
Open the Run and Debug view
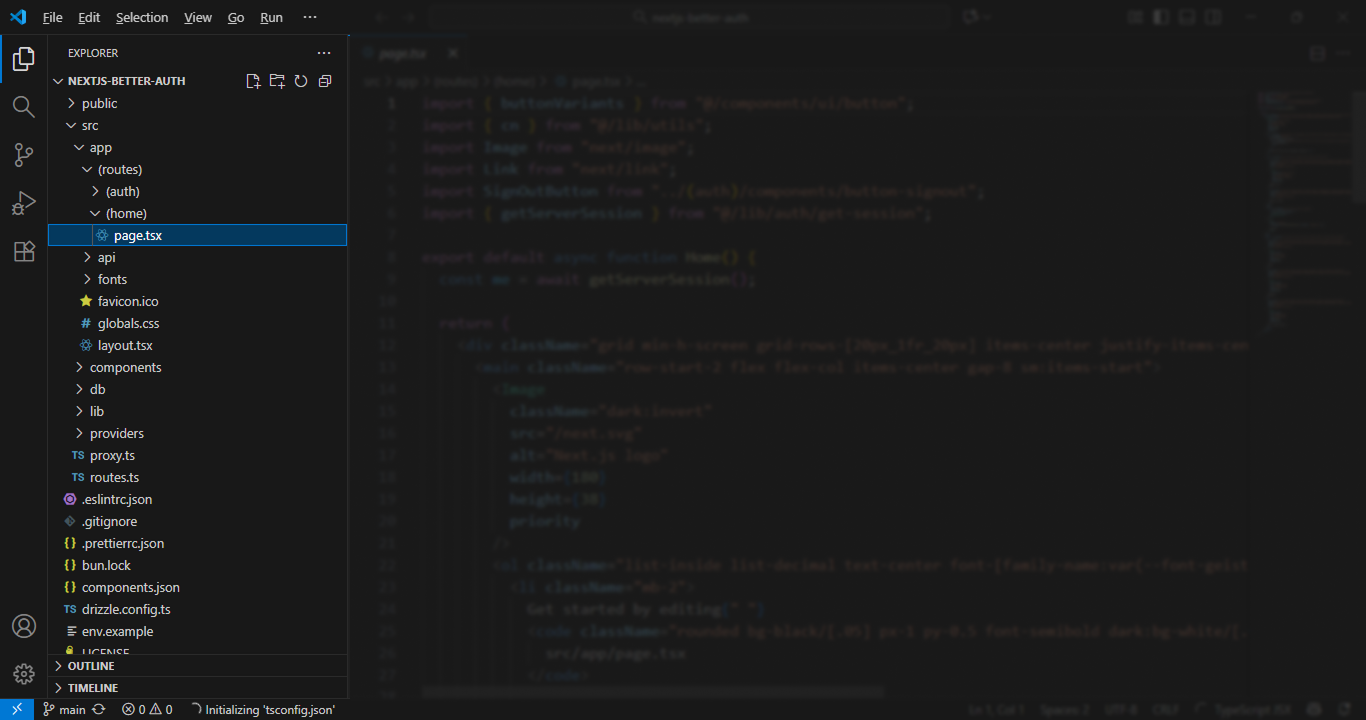click(24, 203)
